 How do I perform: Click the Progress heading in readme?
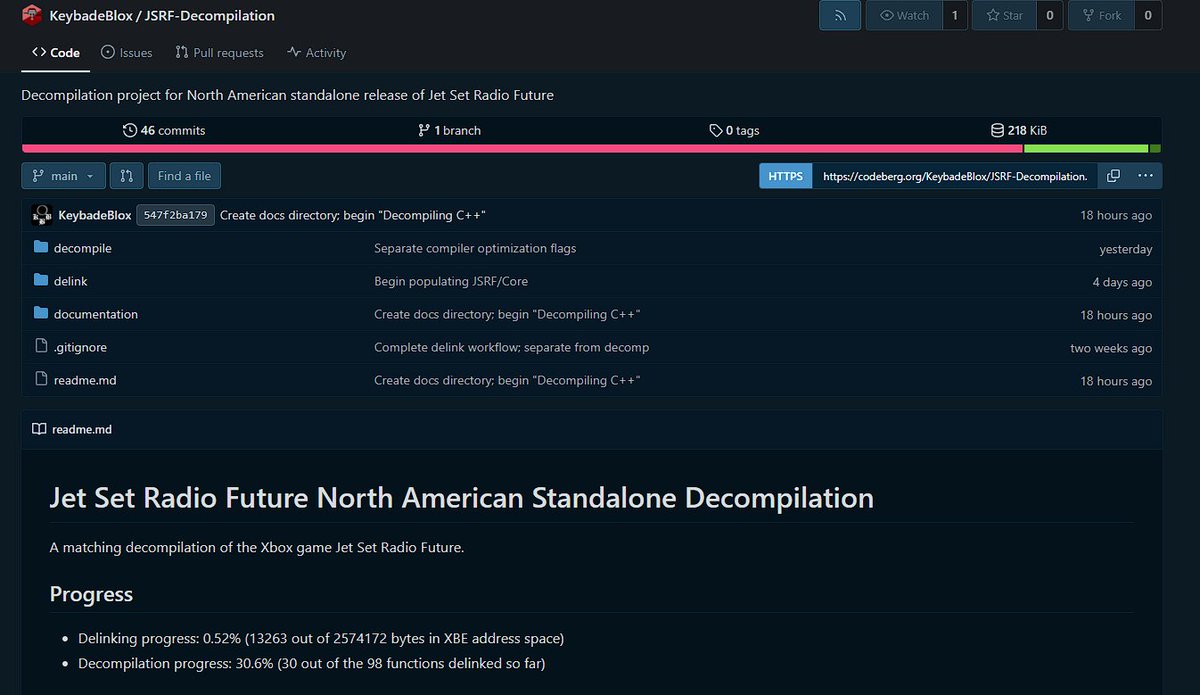click(x=91, y=594)
